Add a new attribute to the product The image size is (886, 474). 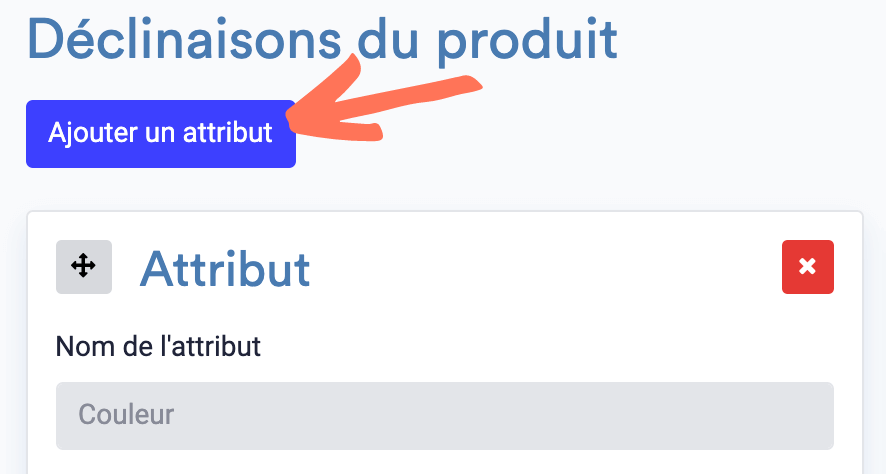click(161, 134)
